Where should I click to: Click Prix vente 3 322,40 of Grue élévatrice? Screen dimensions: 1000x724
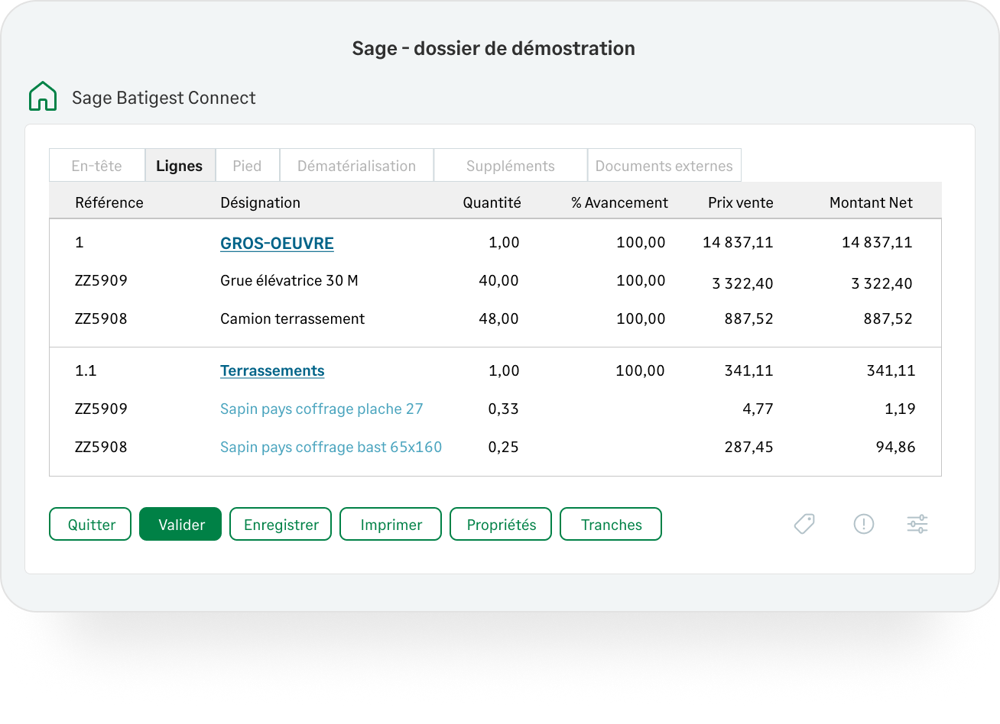point(742,283)
